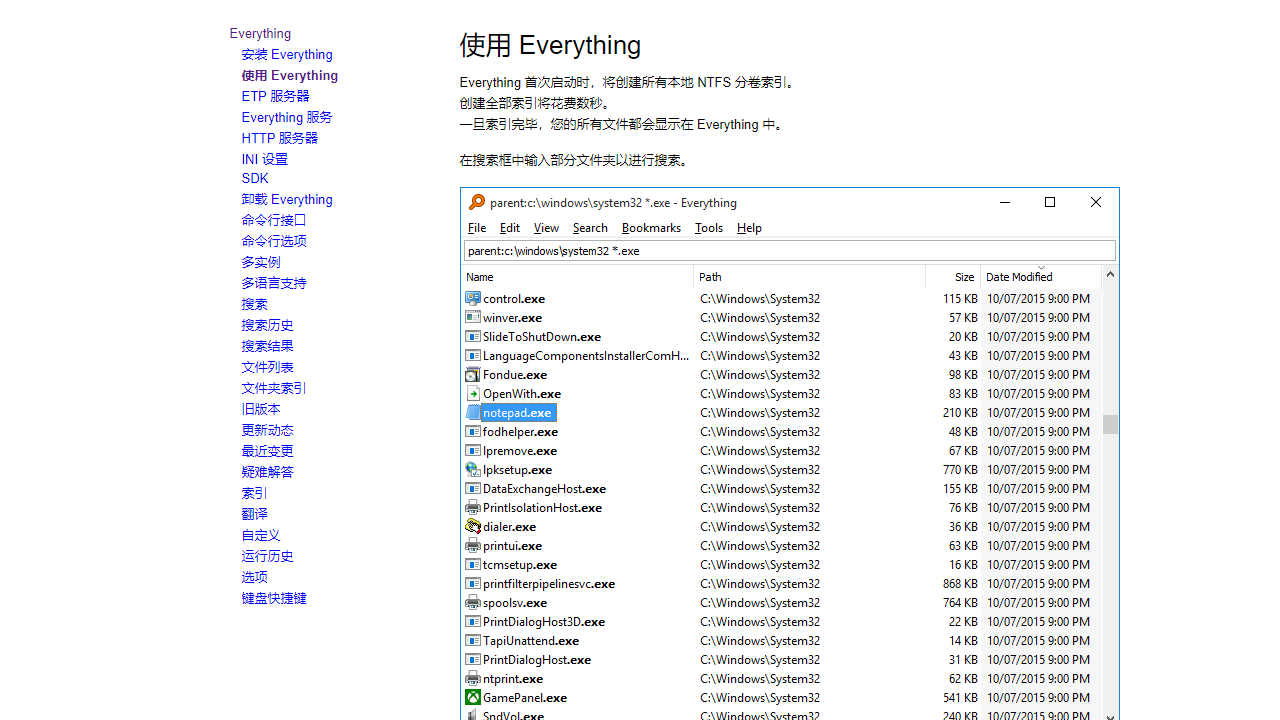Screen dimensions: 1280x720
Task: Click the Date Modified sort indicator
Action: tap(1041, 269)
